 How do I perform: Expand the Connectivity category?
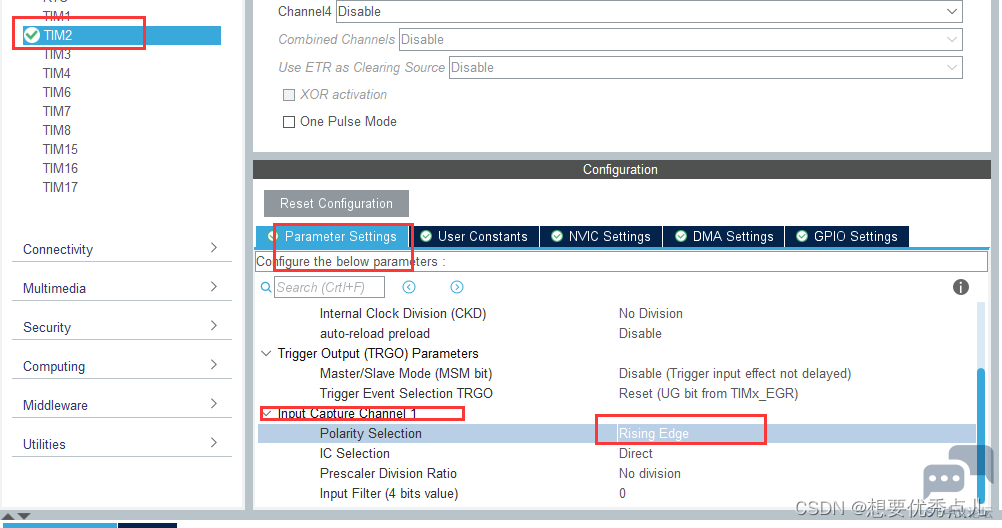click(121, 249)
